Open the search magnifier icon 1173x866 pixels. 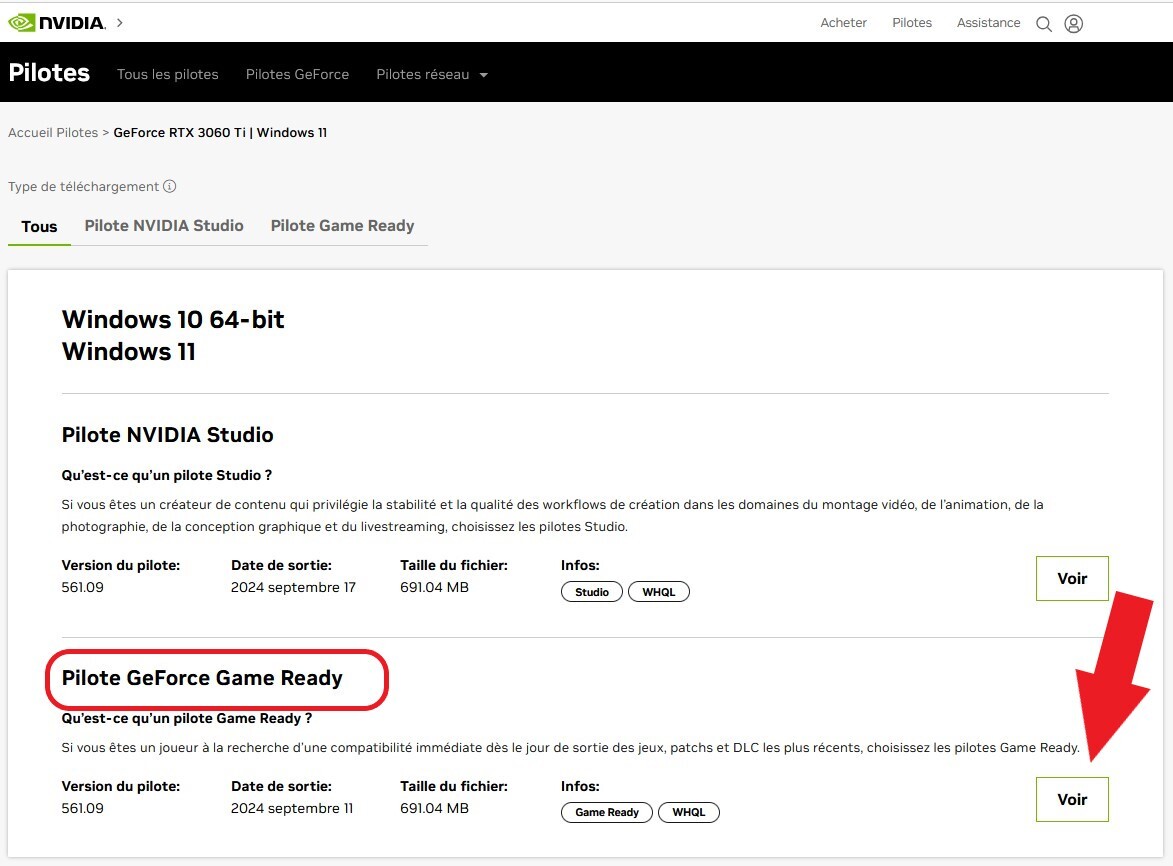(x=1044, y=24)
